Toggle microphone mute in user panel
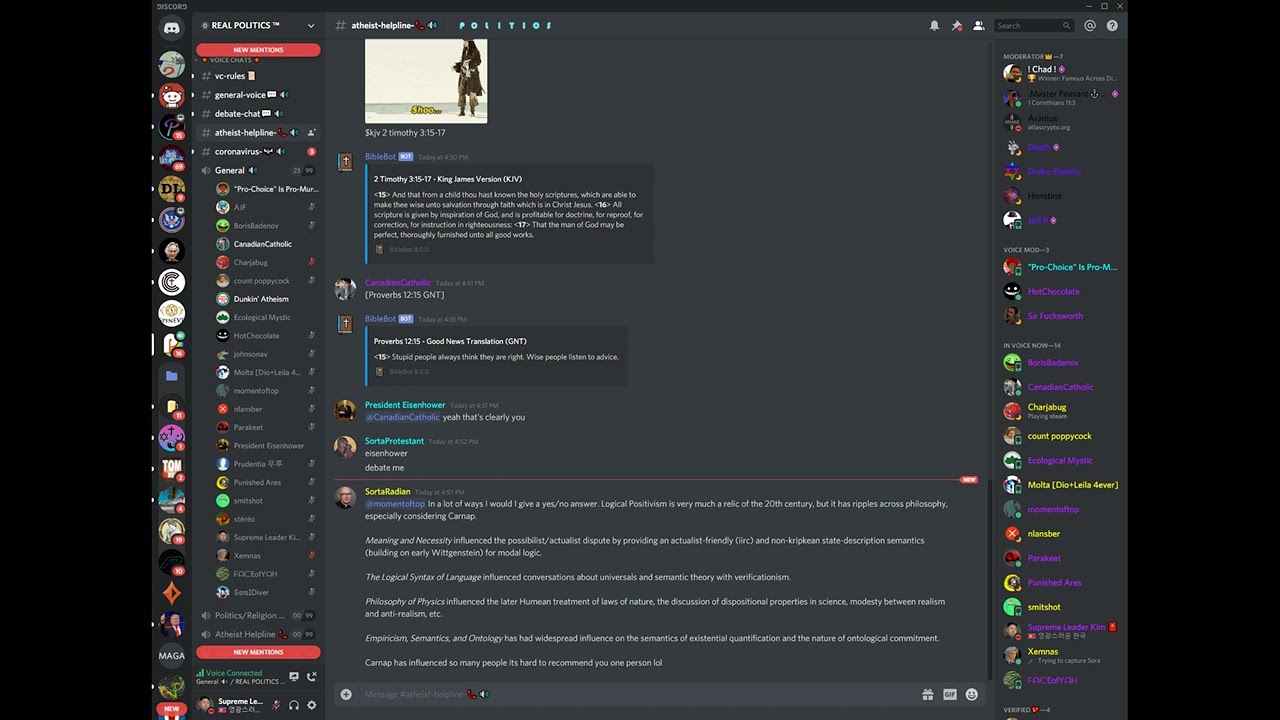This screenshot has height=720, width=1280. (x=276, y=705)
